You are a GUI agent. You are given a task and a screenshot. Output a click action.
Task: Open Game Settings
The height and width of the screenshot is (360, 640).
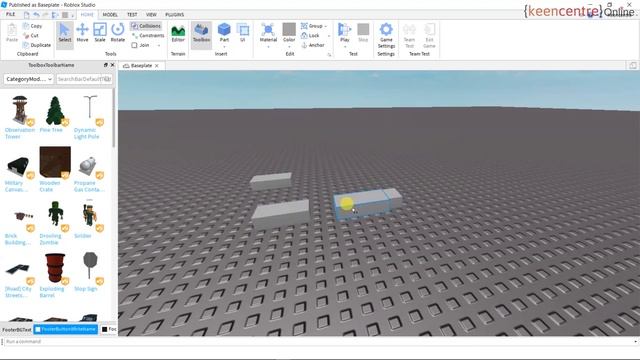point(386,36)
